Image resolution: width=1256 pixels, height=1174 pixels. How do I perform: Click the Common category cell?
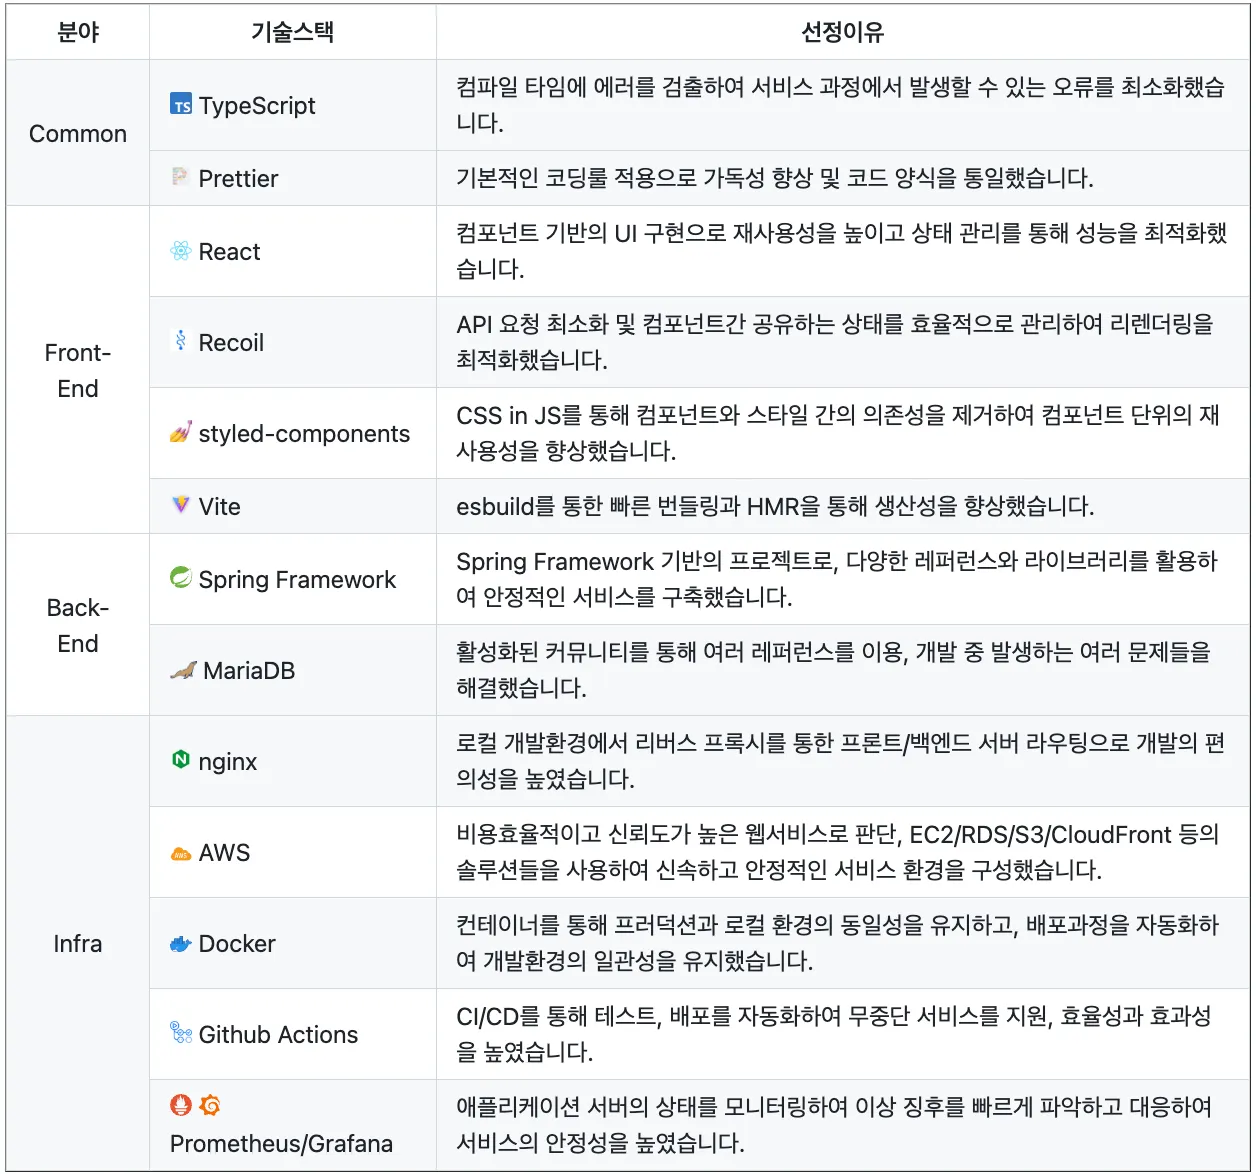tap(78, 133)
